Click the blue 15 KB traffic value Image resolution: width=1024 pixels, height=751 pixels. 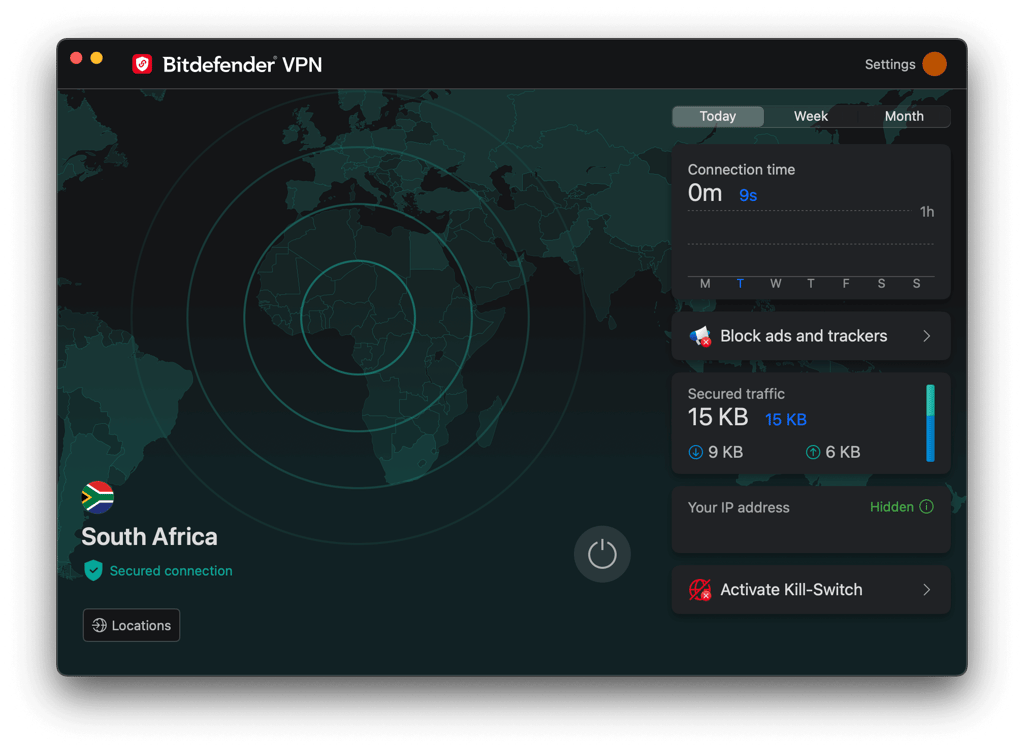pos(786,419)
